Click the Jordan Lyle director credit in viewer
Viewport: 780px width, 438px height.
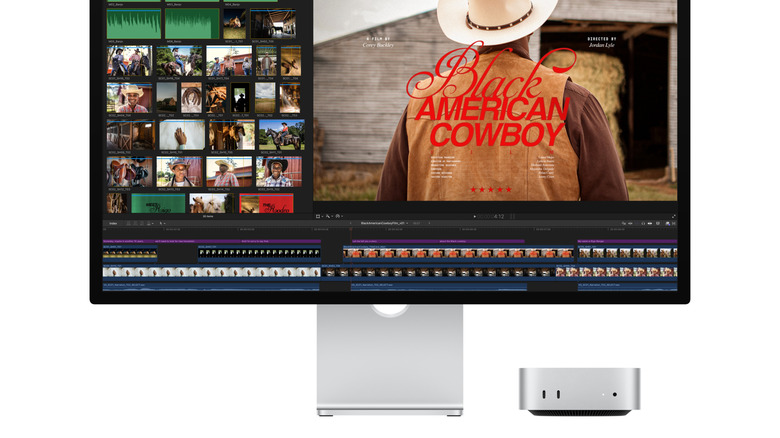coord(601,45)
